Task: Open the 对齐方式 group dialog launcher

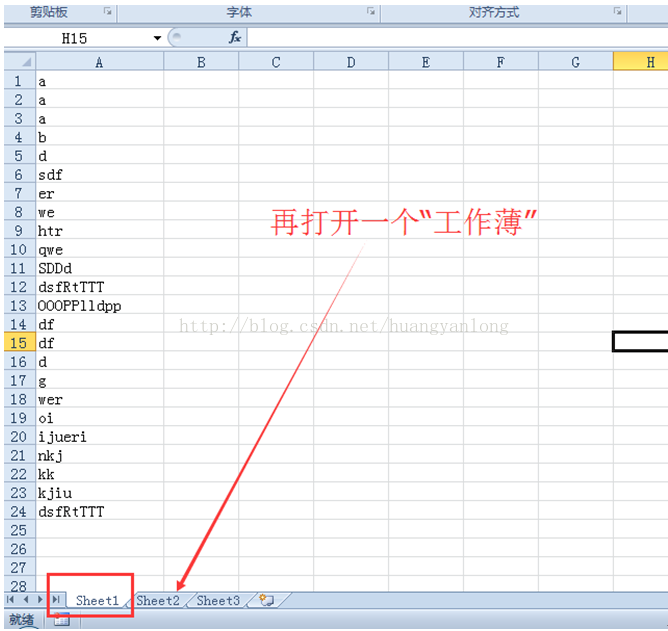Action: pyautogui.click(x=617, y=12)
